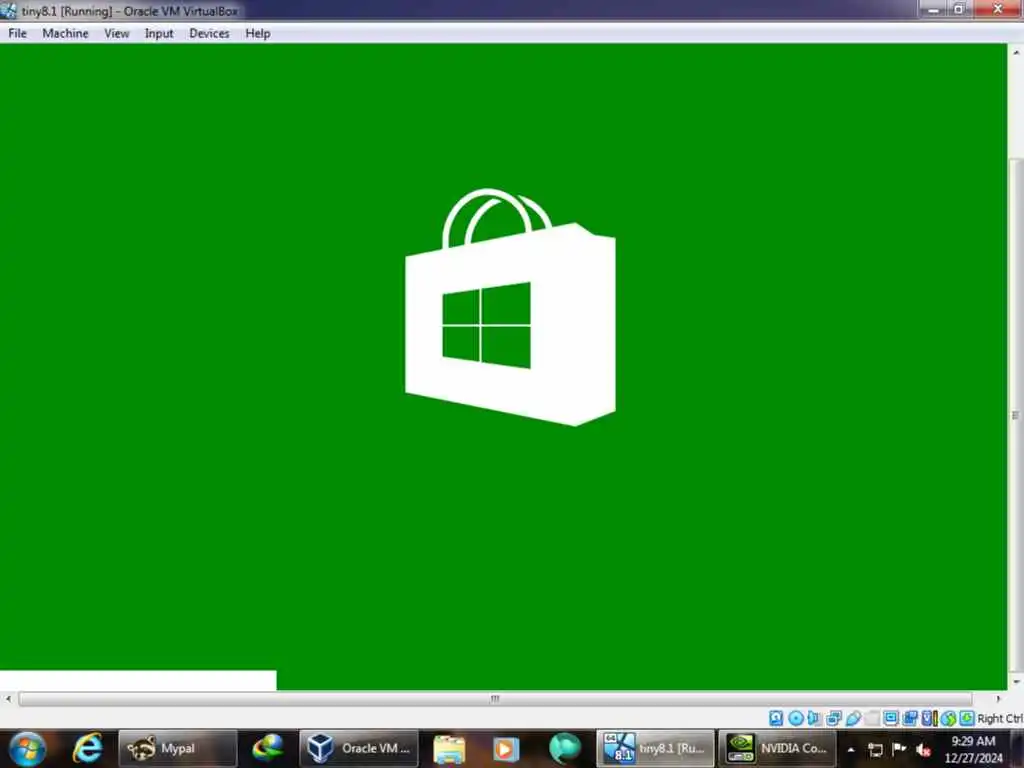Click the horizontal scrollbar thumb
Screen dimensions: 1024x768
(495, 699)
